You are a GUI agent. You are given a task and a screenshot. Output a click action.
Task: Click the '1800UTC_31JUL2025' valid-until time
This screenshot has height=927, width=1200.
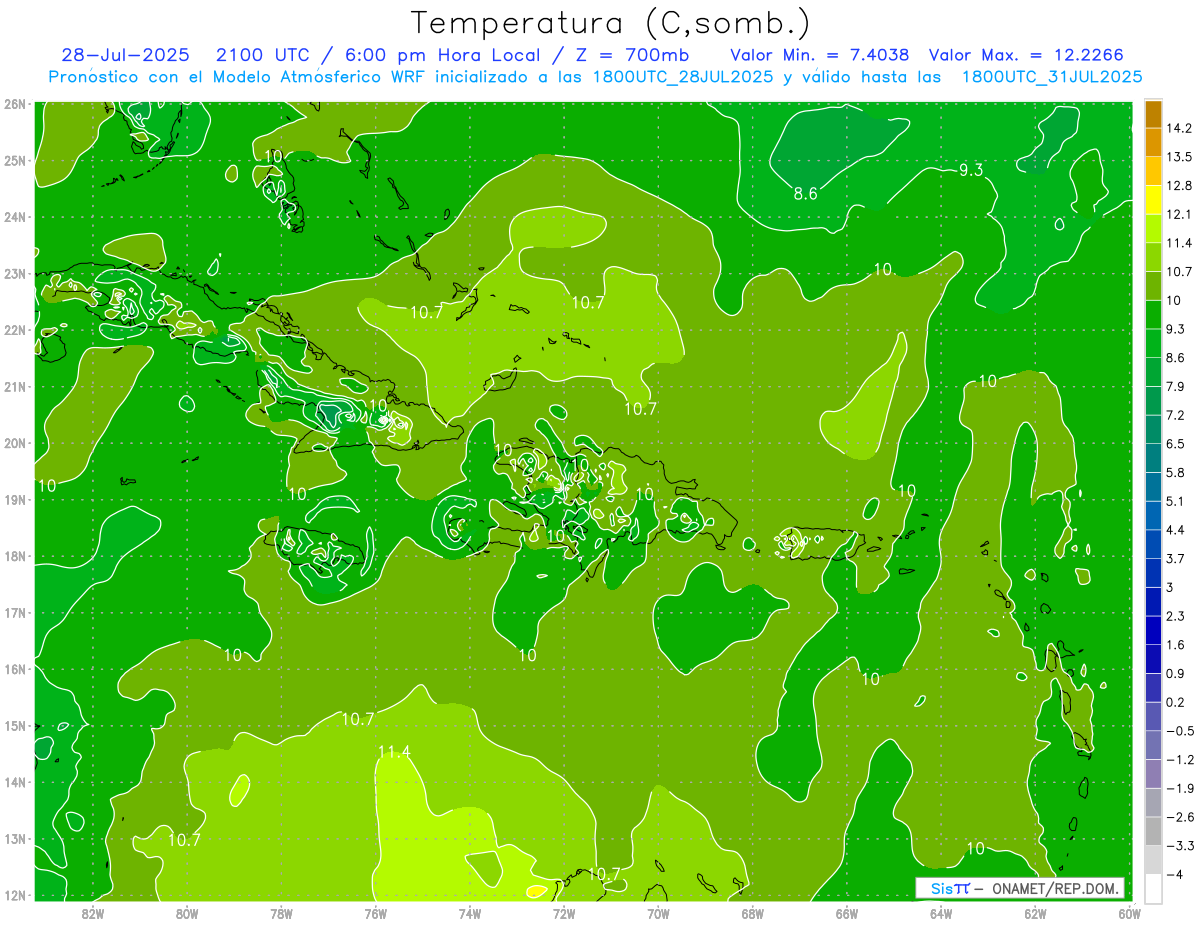(1052, 76)
